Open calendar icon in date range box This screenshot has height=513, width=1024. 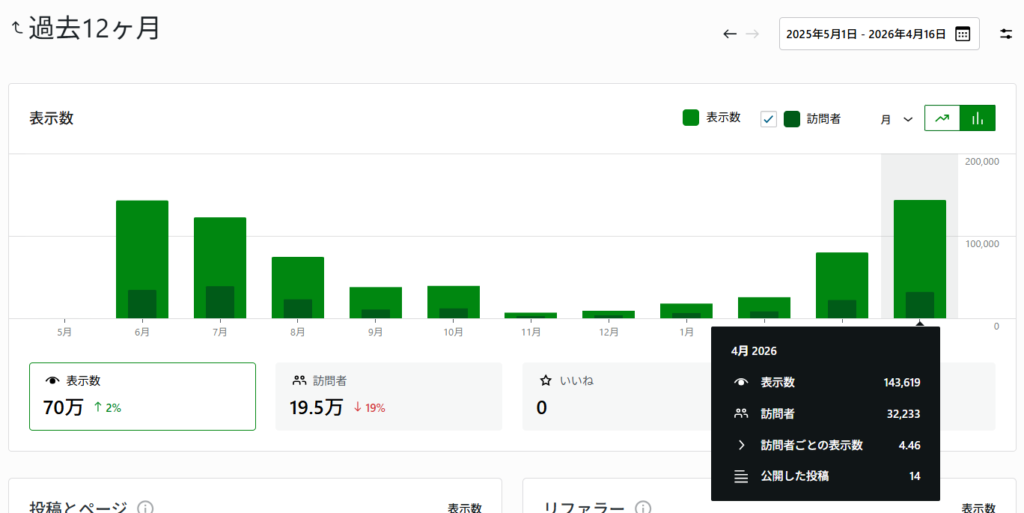click(962, 34)
